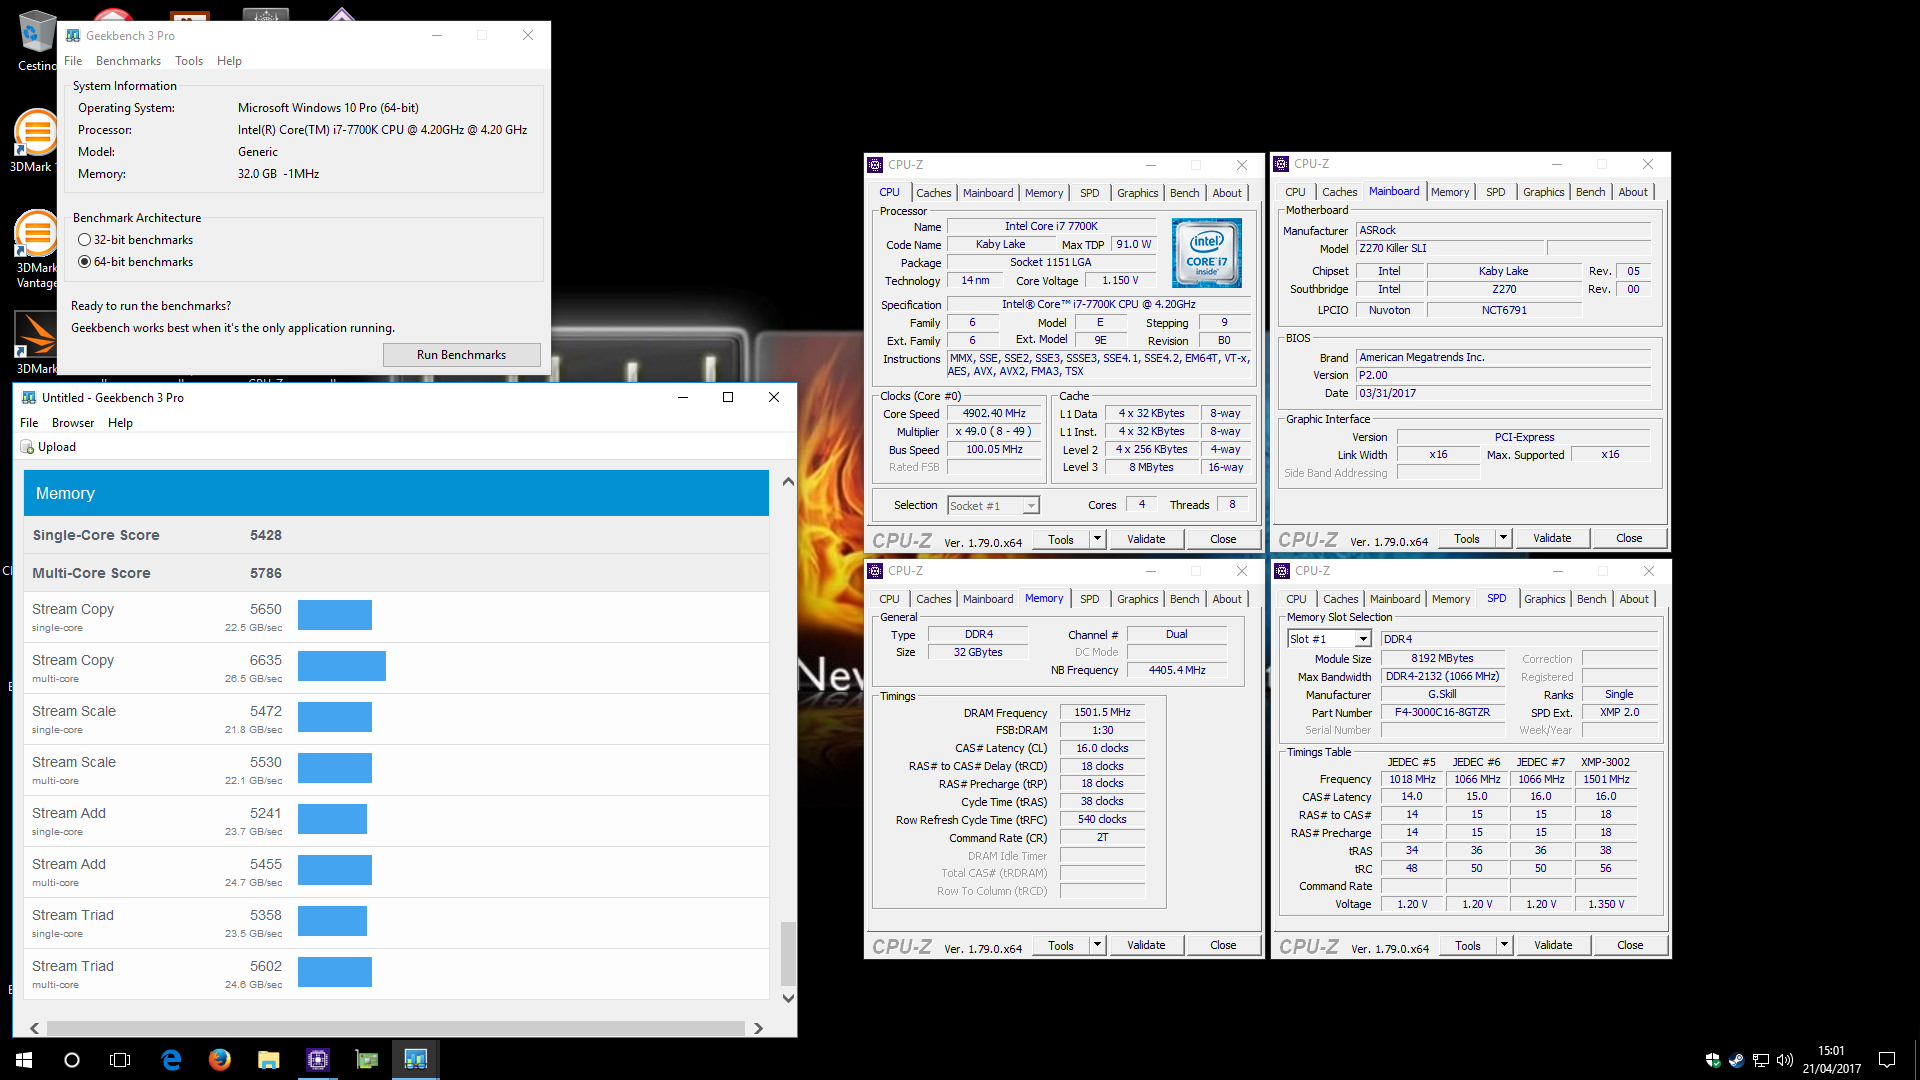Image resolution: width=1920 pixels, height=1080 pixels.
Task: Switch to Caches tab in CPU-Z CPU window
Action: (x=933, y=193)
